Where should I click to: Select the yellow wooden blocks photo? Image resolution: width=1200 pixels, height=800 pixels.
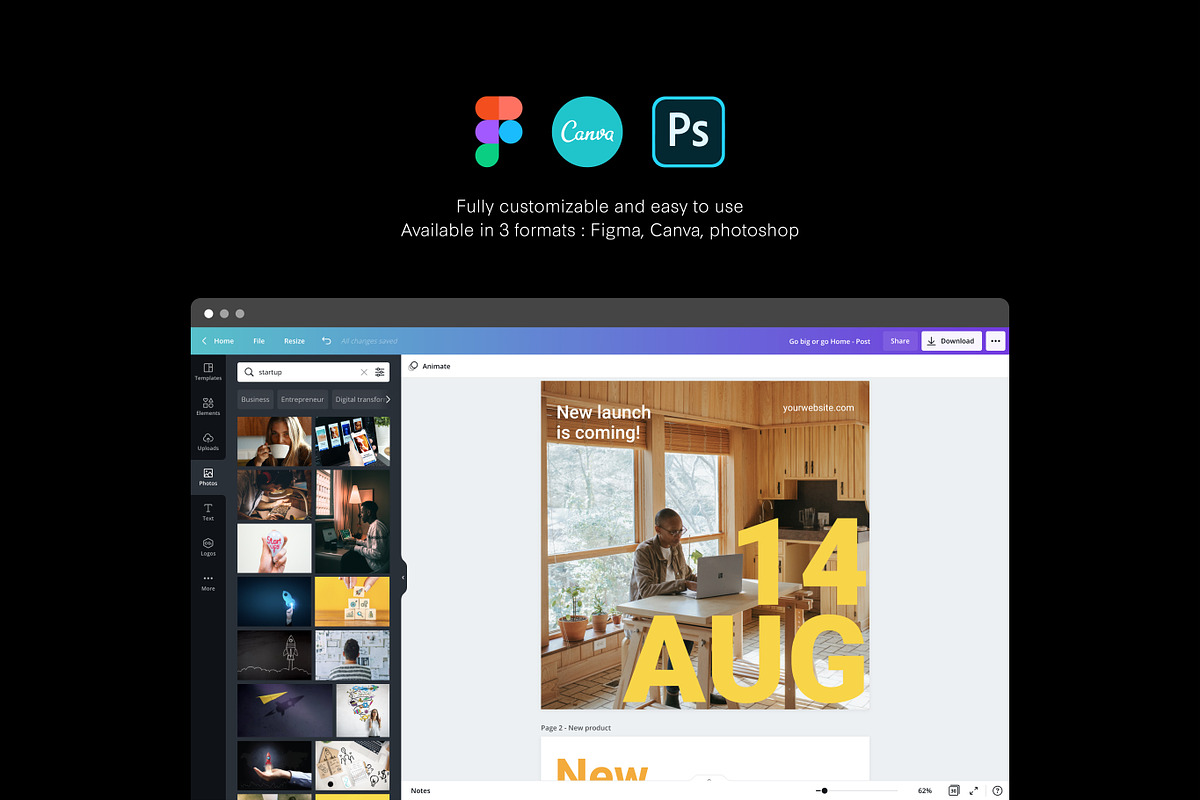(x=352, y=602)
